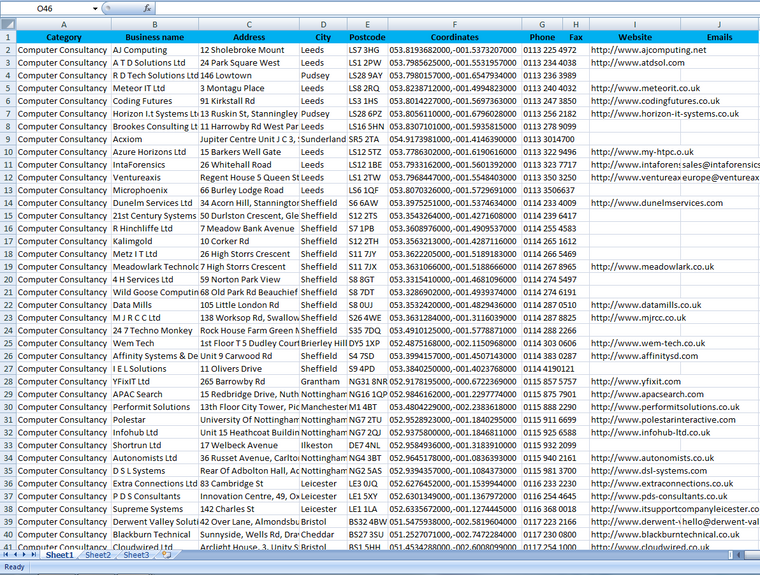Open the http://www.atdsol.com link
This screenshot has width=760, height=575.
tap(637, 63)
